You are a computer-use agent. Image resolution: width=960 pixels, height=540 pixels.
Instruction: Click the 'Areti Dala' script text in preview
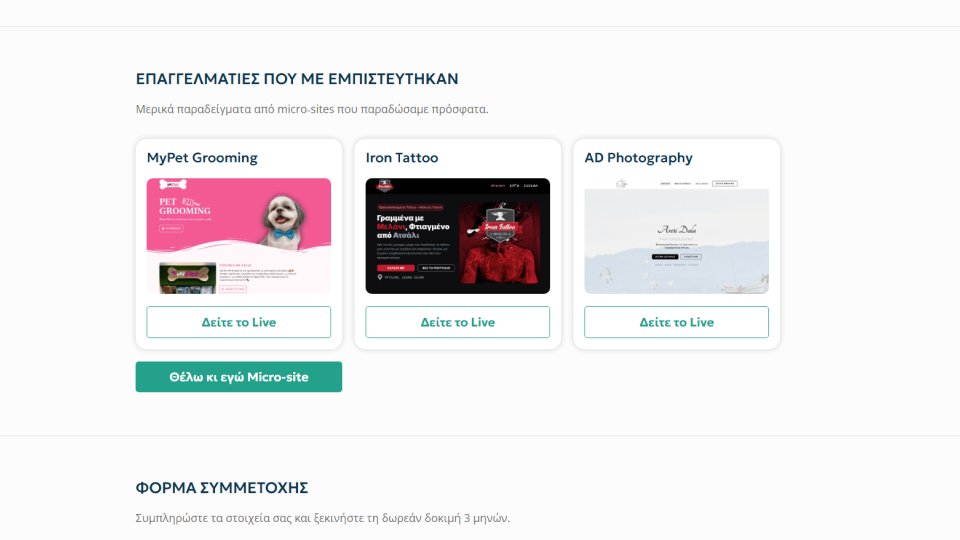coord(677,230)
